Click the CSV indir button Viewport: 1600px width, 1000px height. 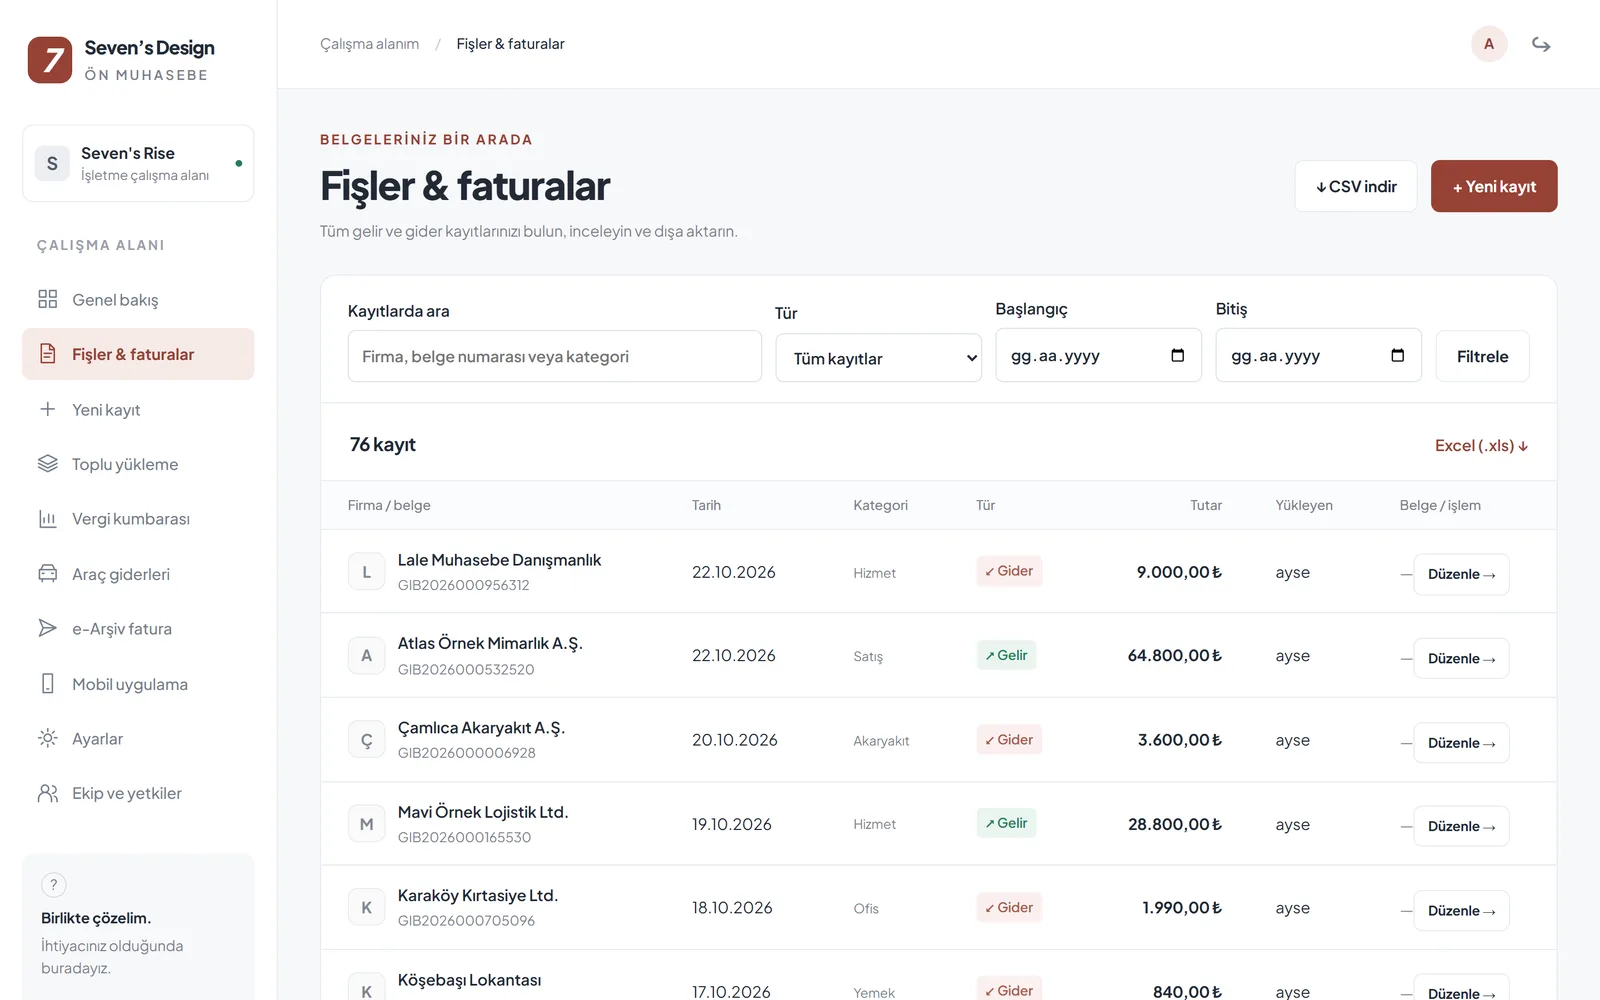(x=1356, y=186)
